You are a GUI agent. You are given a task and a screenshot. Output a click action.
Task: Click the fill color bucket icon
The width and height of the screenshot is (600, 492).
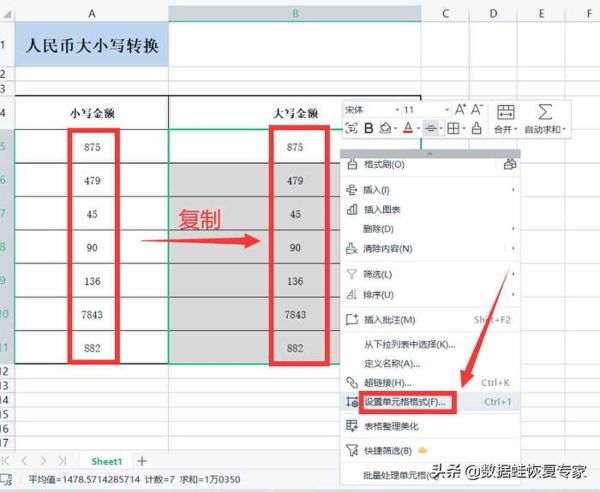(x=386, y=128)
